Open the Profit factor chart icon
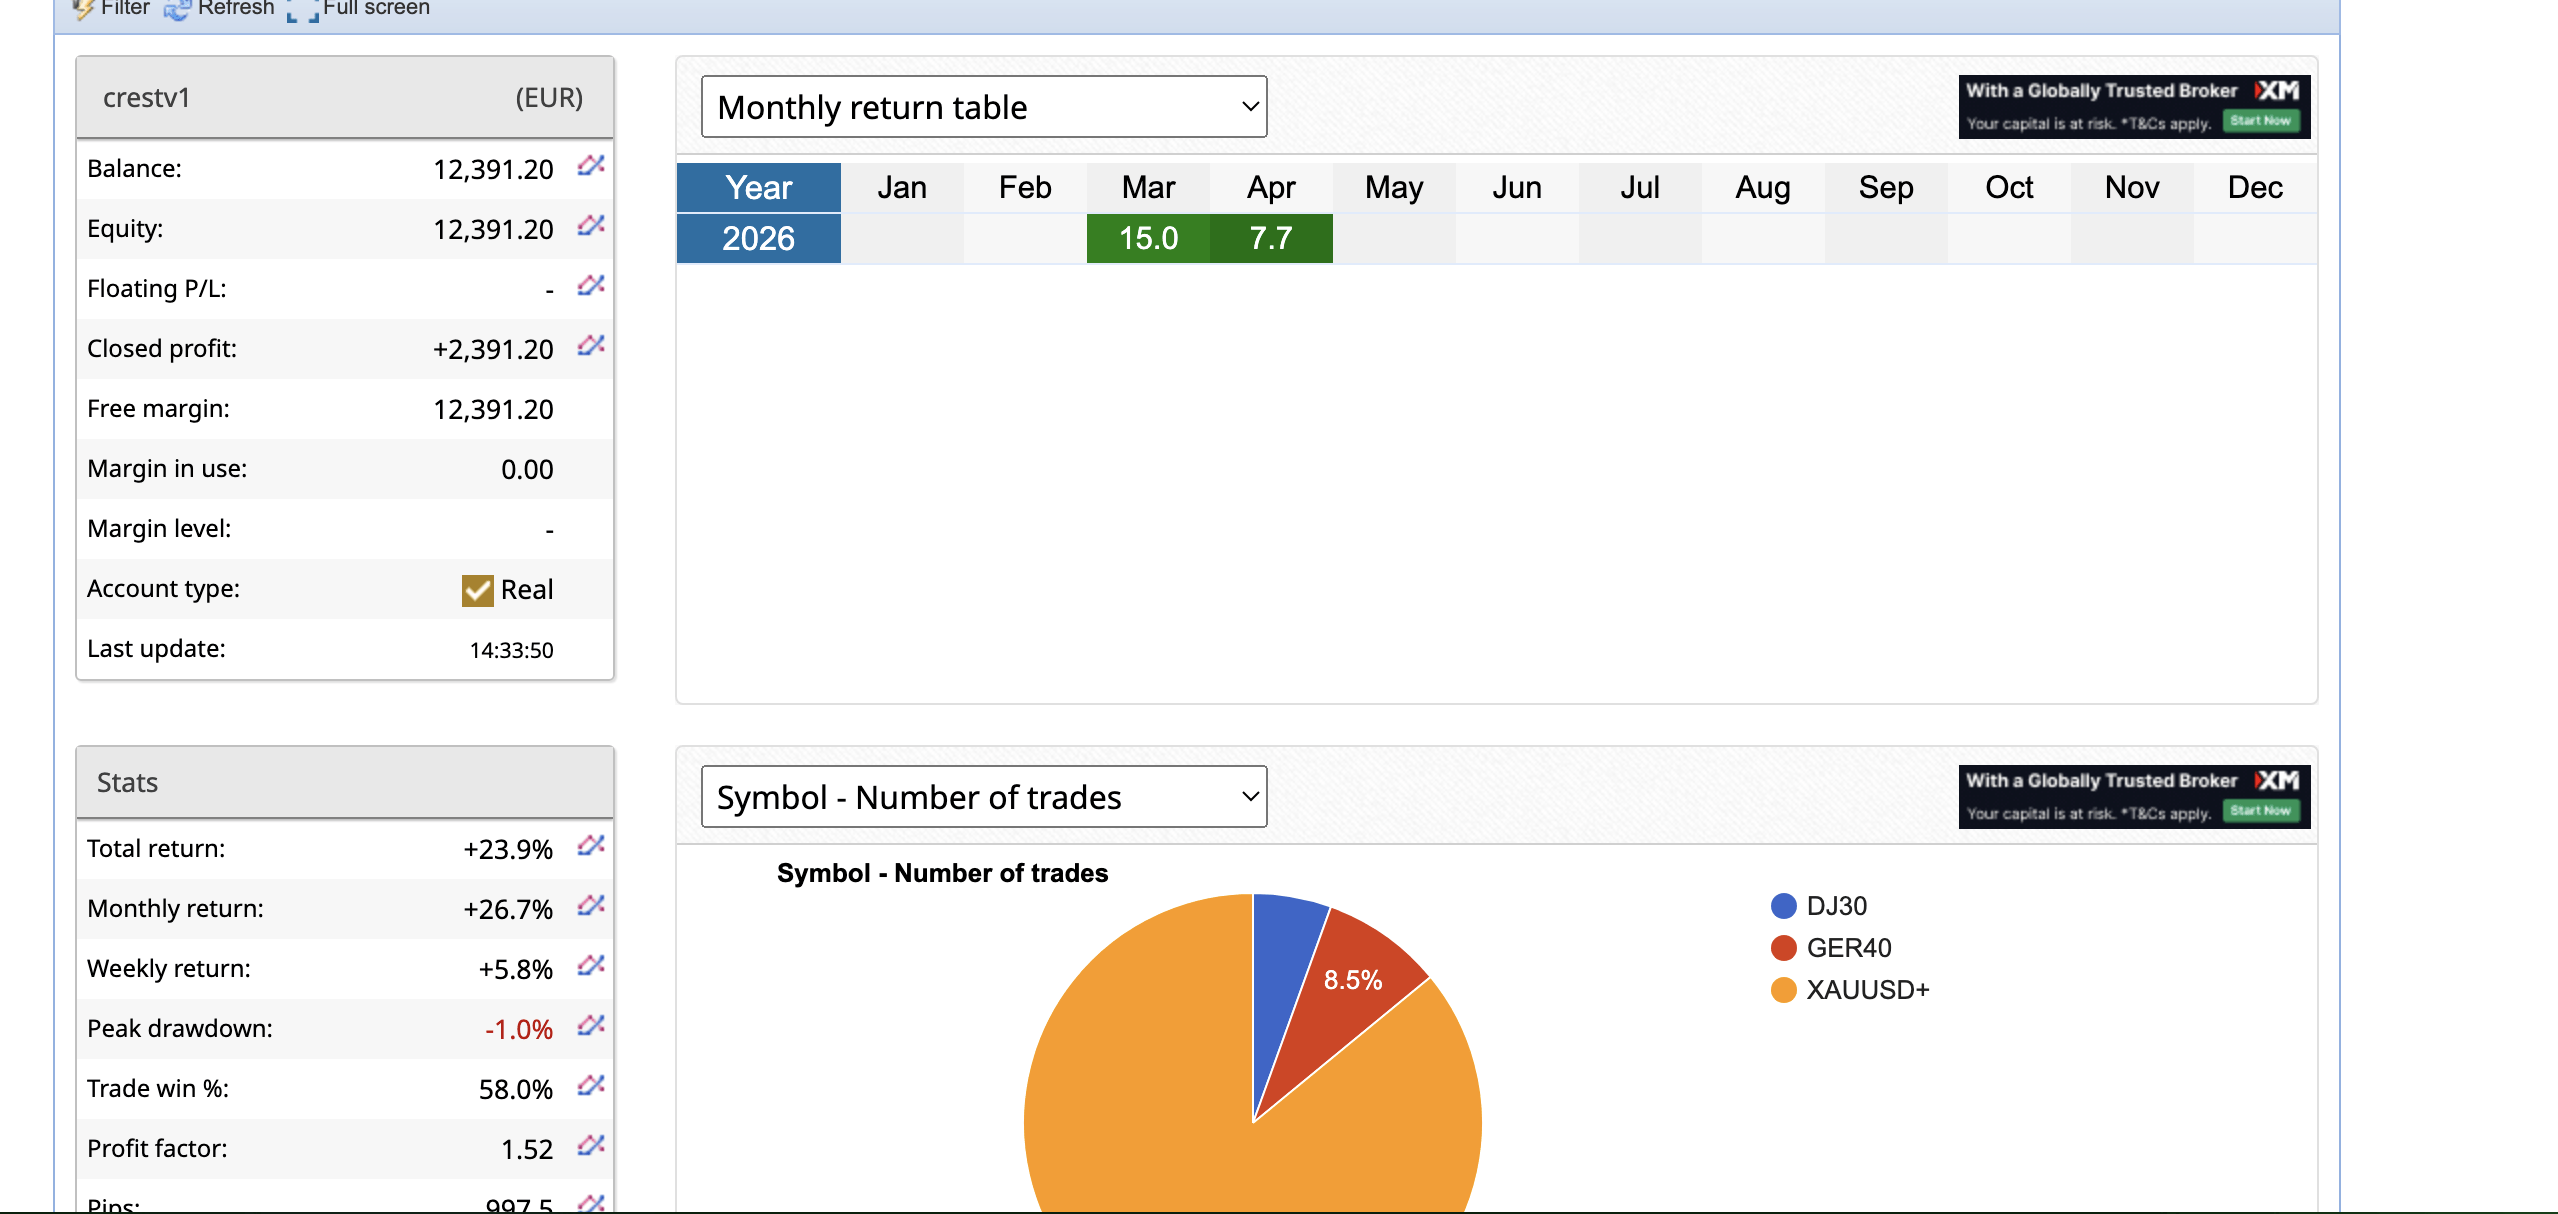 click(x=590, y=1146)
